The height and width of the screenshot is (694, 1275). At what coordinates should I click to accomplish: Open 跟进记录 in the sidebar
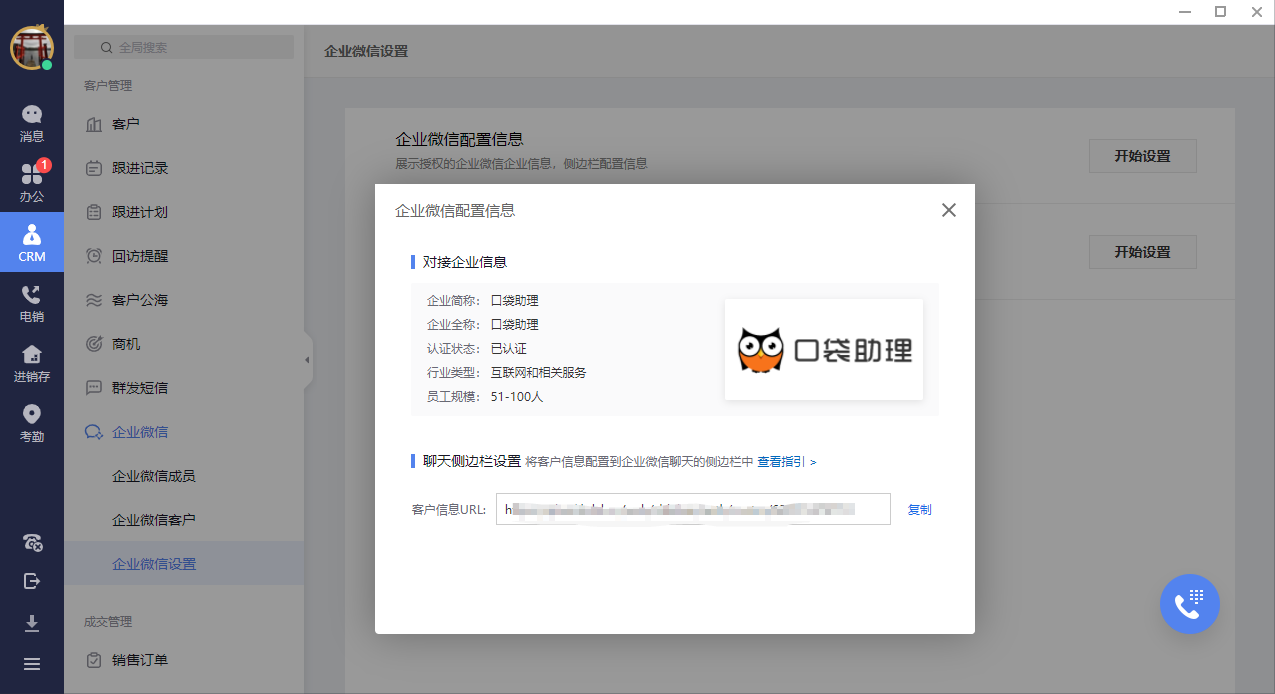tap(184, 168)
